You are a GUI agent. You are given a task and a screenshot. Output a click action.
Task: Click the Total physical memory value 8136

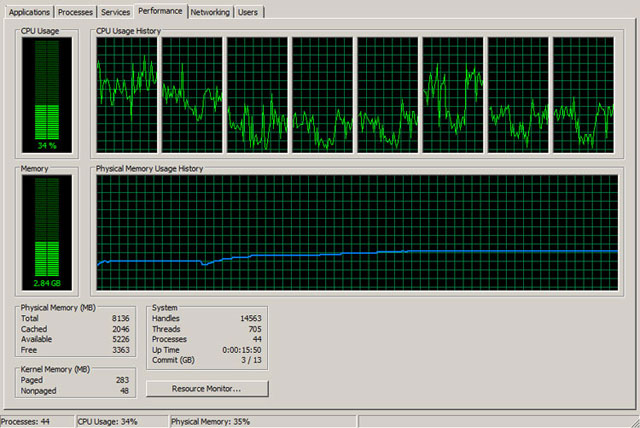tap(121, 318)
